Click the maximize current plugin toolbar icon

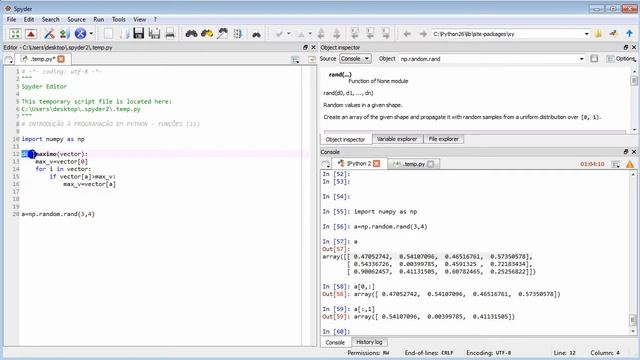pos(15,33)
